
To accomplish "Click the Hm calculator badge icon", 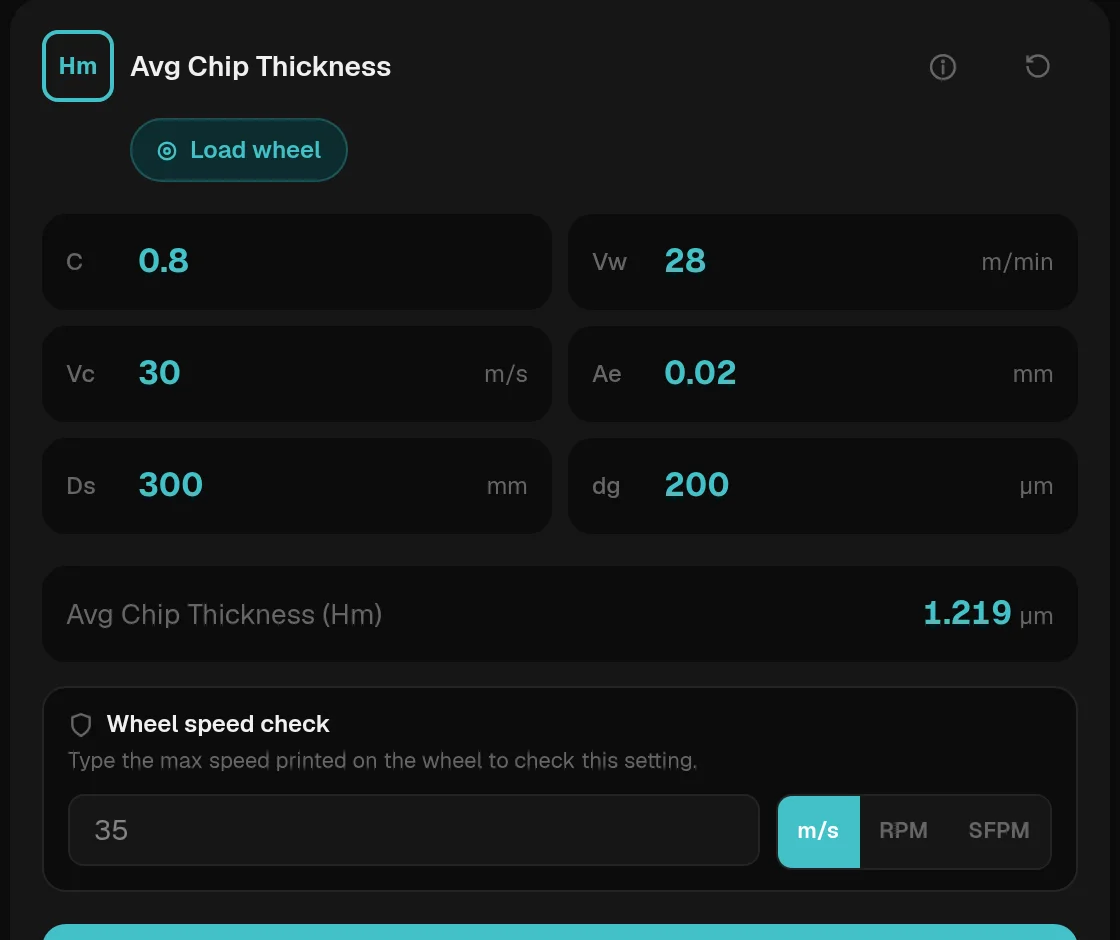I will click(78, 66).
